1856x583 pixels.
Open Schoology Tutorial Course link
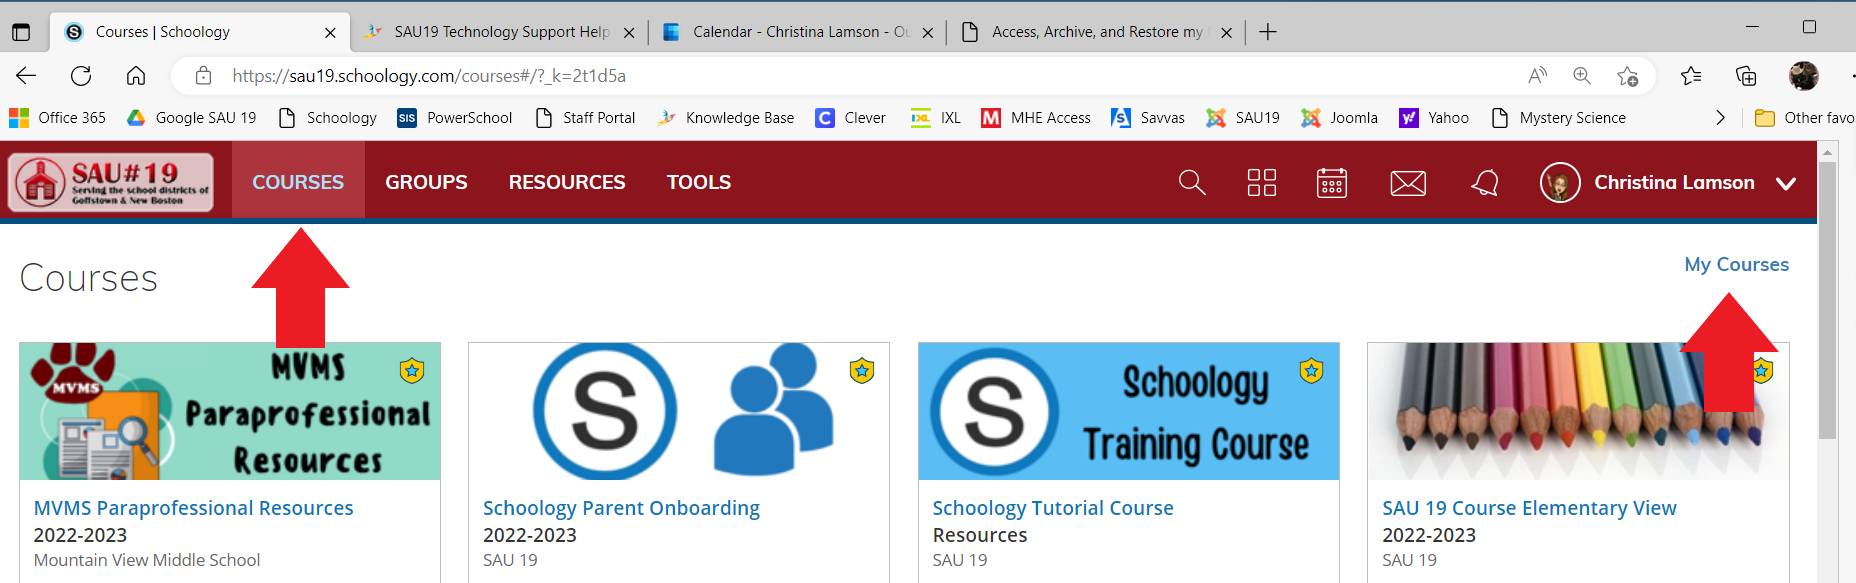[x=1053, y=508]
